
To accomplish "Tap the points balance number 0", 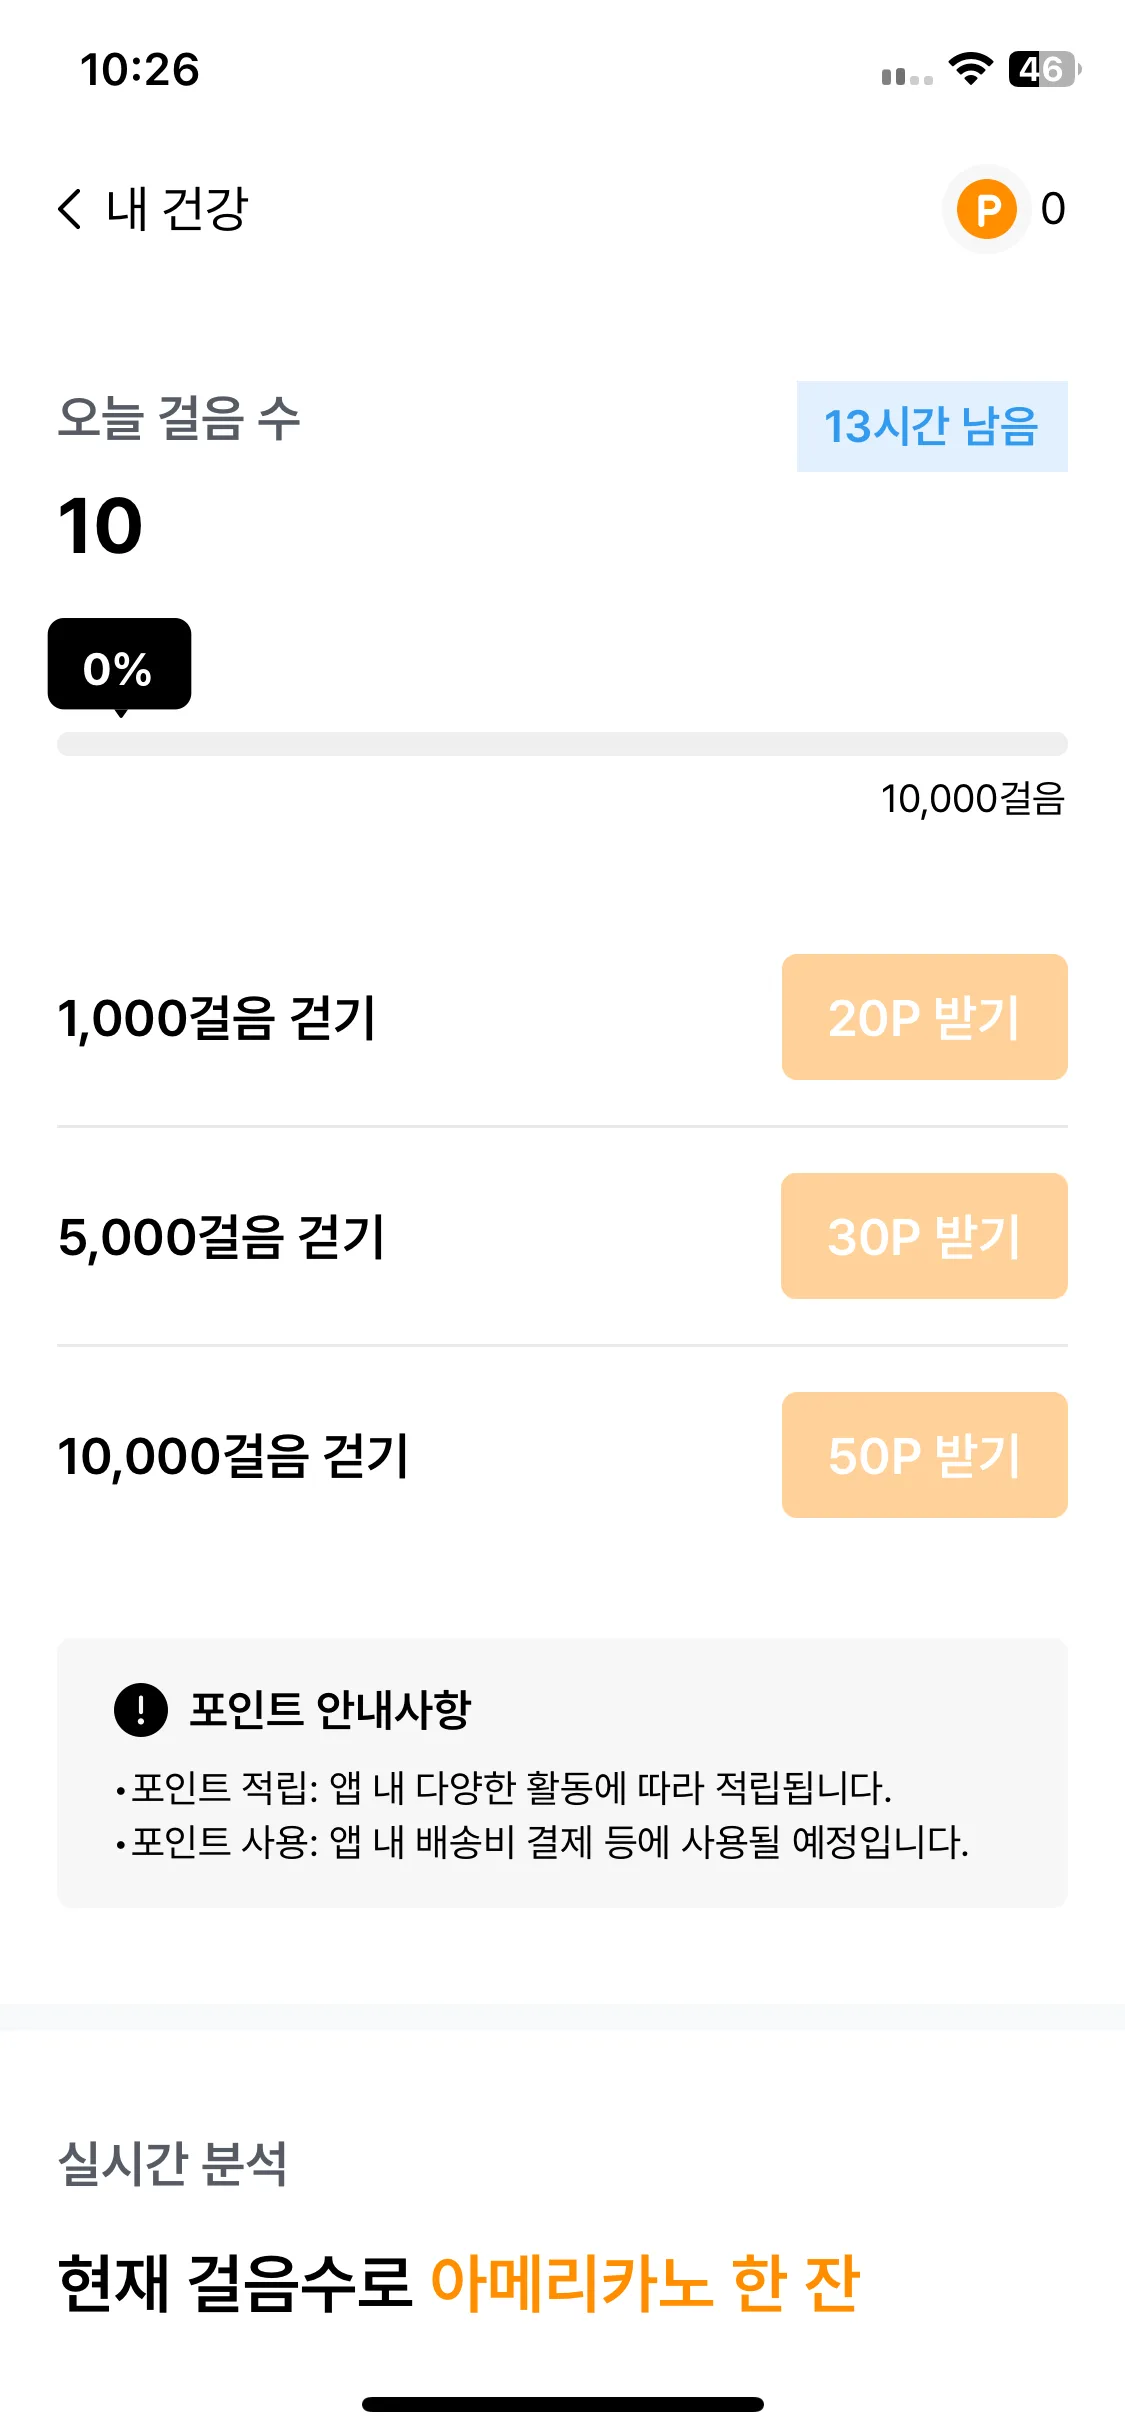I will 1053,209.
